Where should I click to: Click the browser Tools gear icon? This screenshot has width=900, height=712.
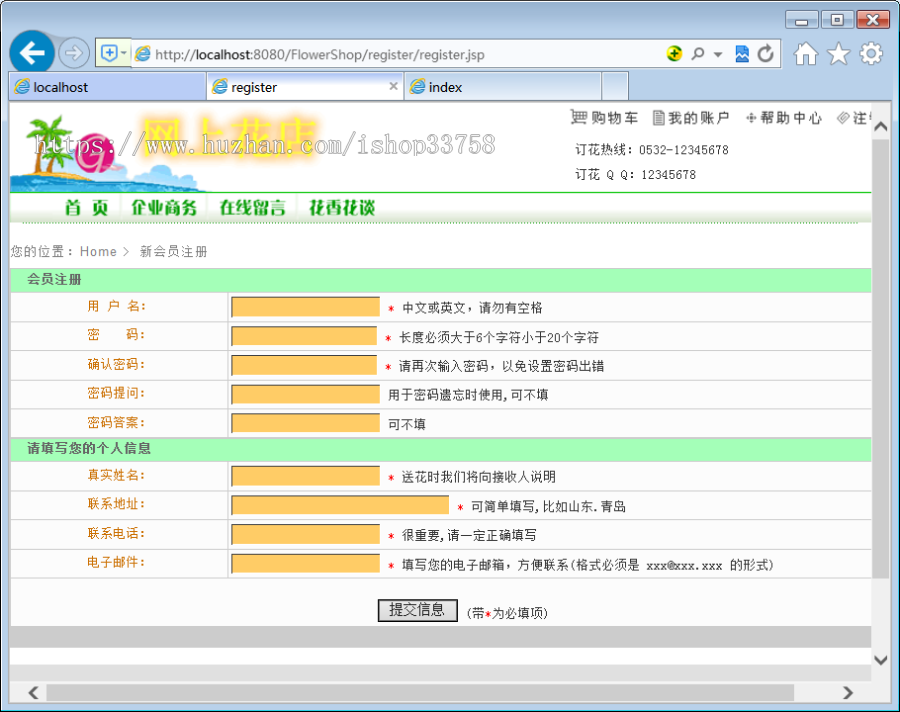click(871, 54)
